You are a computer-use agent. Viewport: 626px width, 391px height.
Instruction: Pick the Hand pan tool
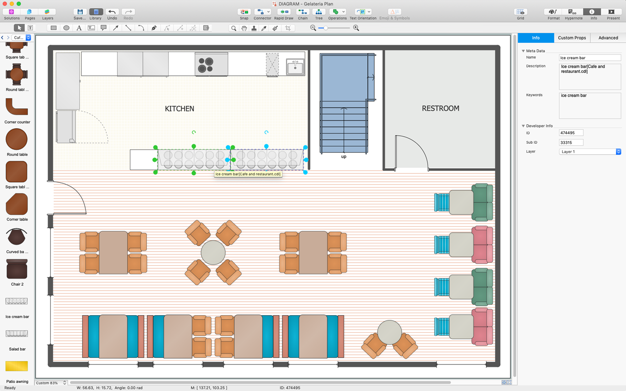coord(244,28)
